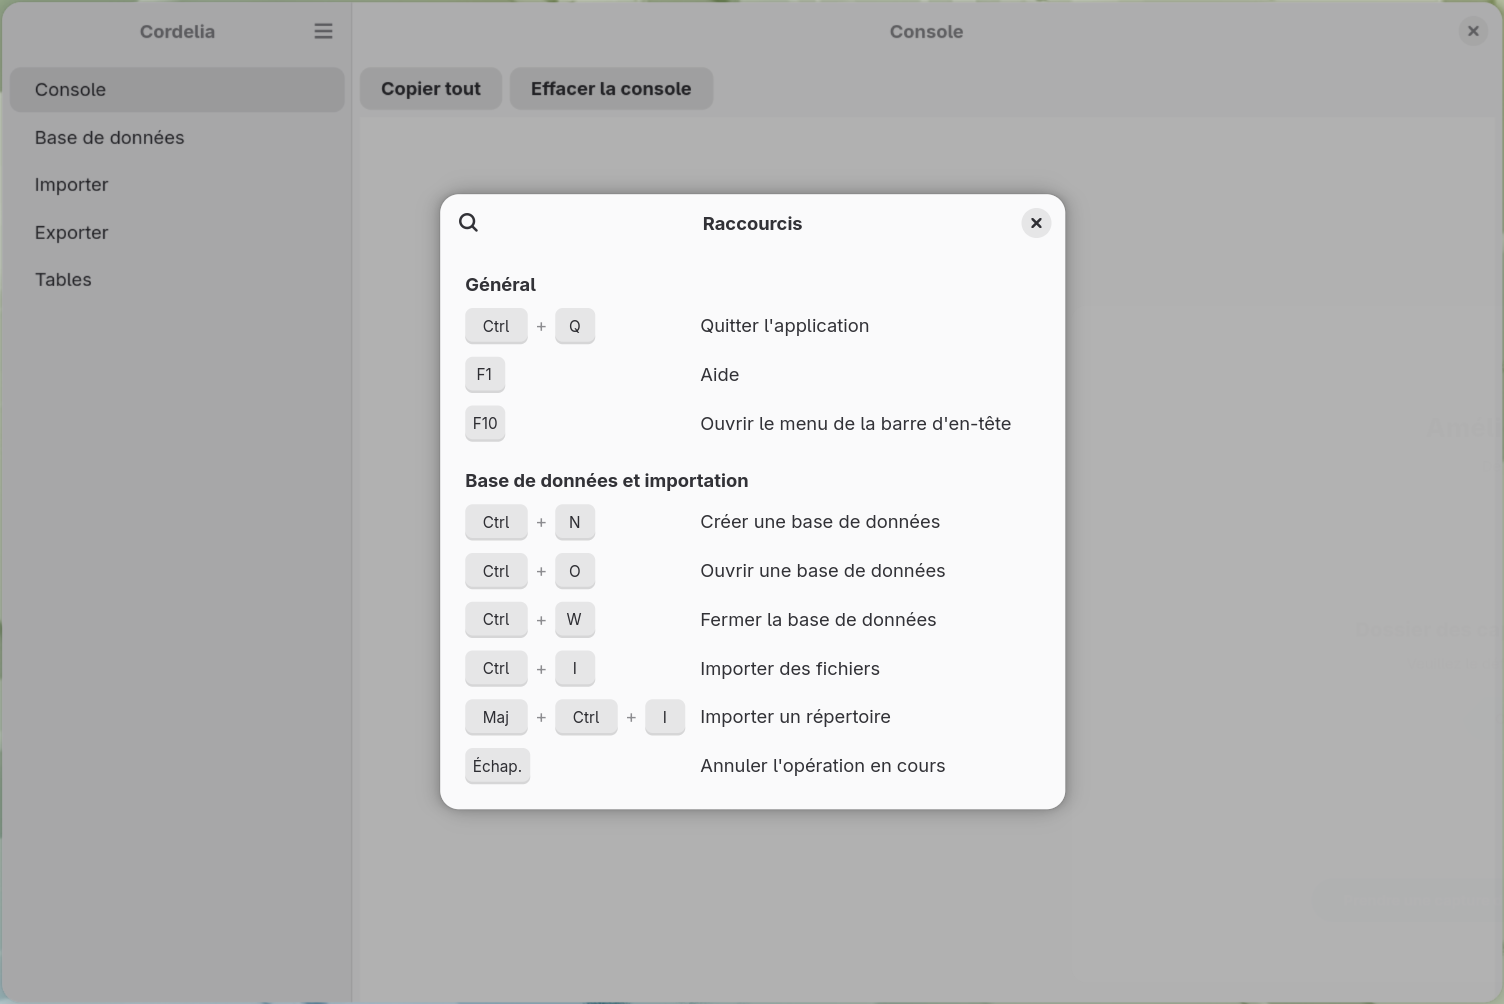Select 'Quitter l'application' shortcut text
Viewport: 1504px width, 1004px height.
pyautogui.click(x=785, y=326)
